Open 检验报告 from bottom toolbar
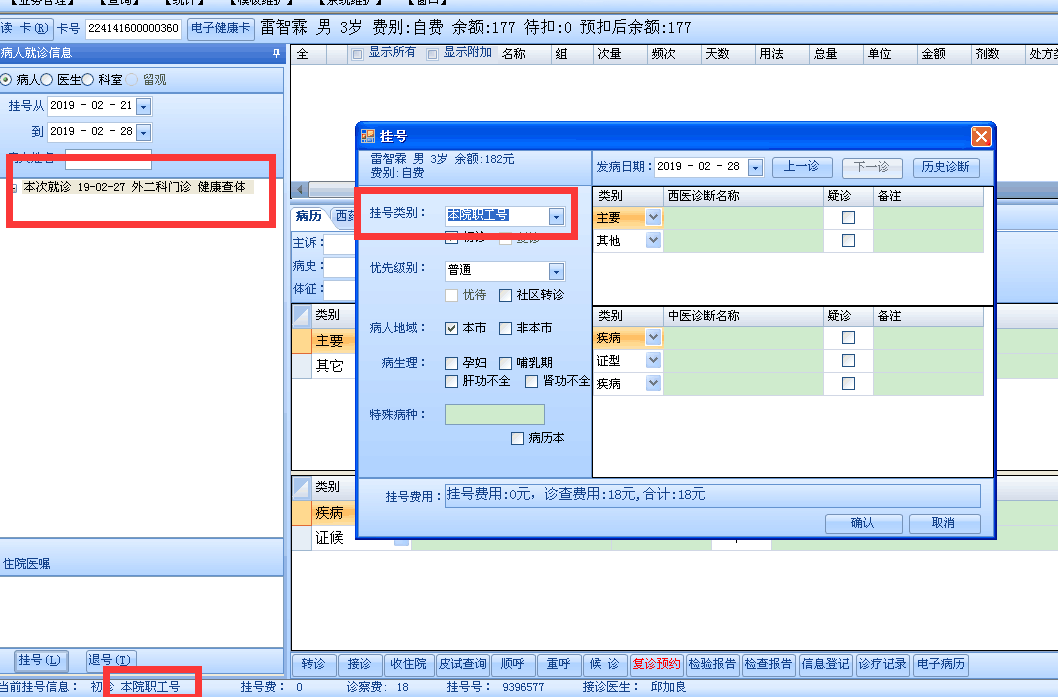The image size is (1058, 697). coord(713,664)
